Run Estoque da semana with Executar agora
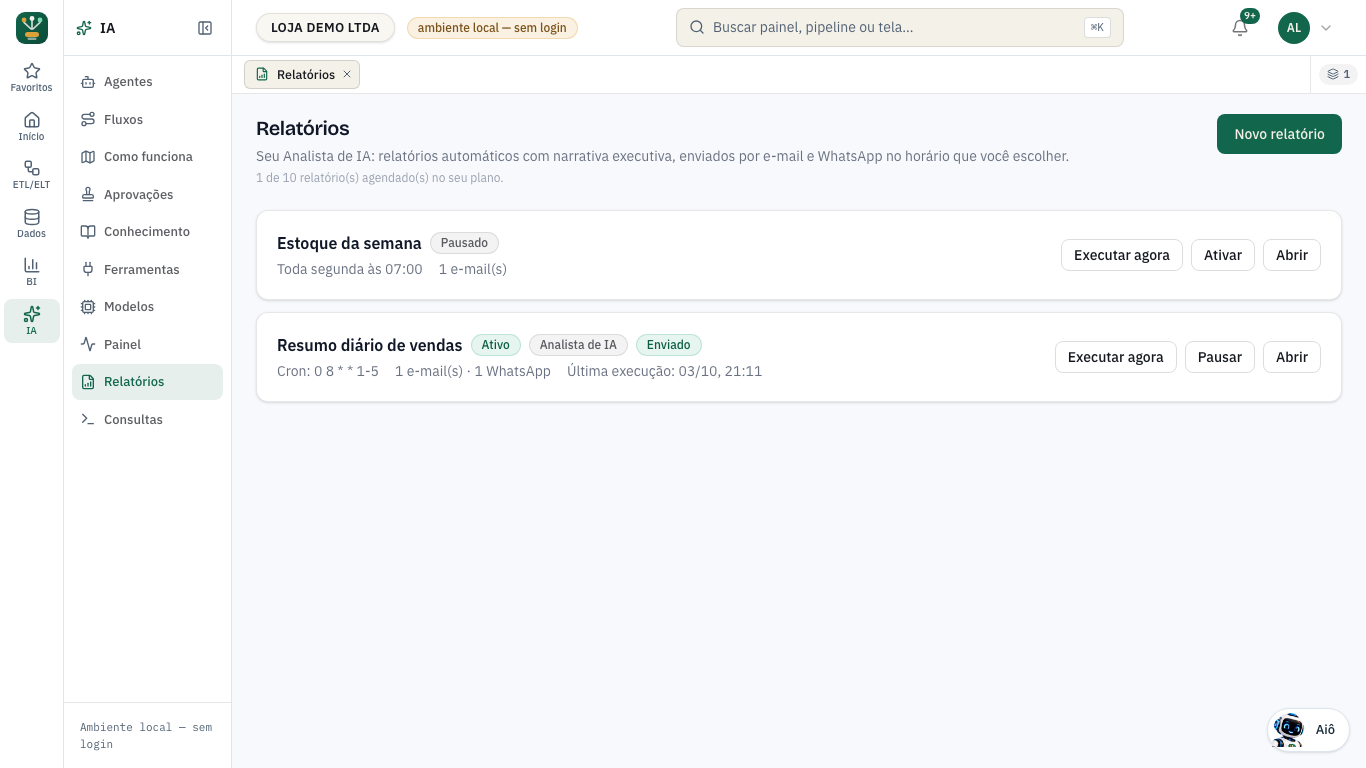Screen dimensions: 1366x768 (x=1122, y=255)
